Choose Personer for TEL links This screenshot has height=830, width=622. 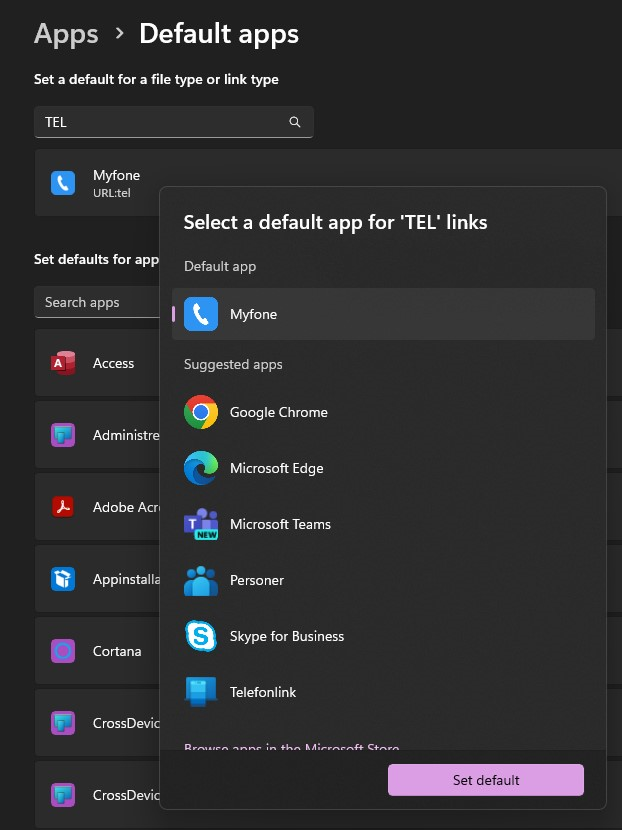click(x=383, y=581)
